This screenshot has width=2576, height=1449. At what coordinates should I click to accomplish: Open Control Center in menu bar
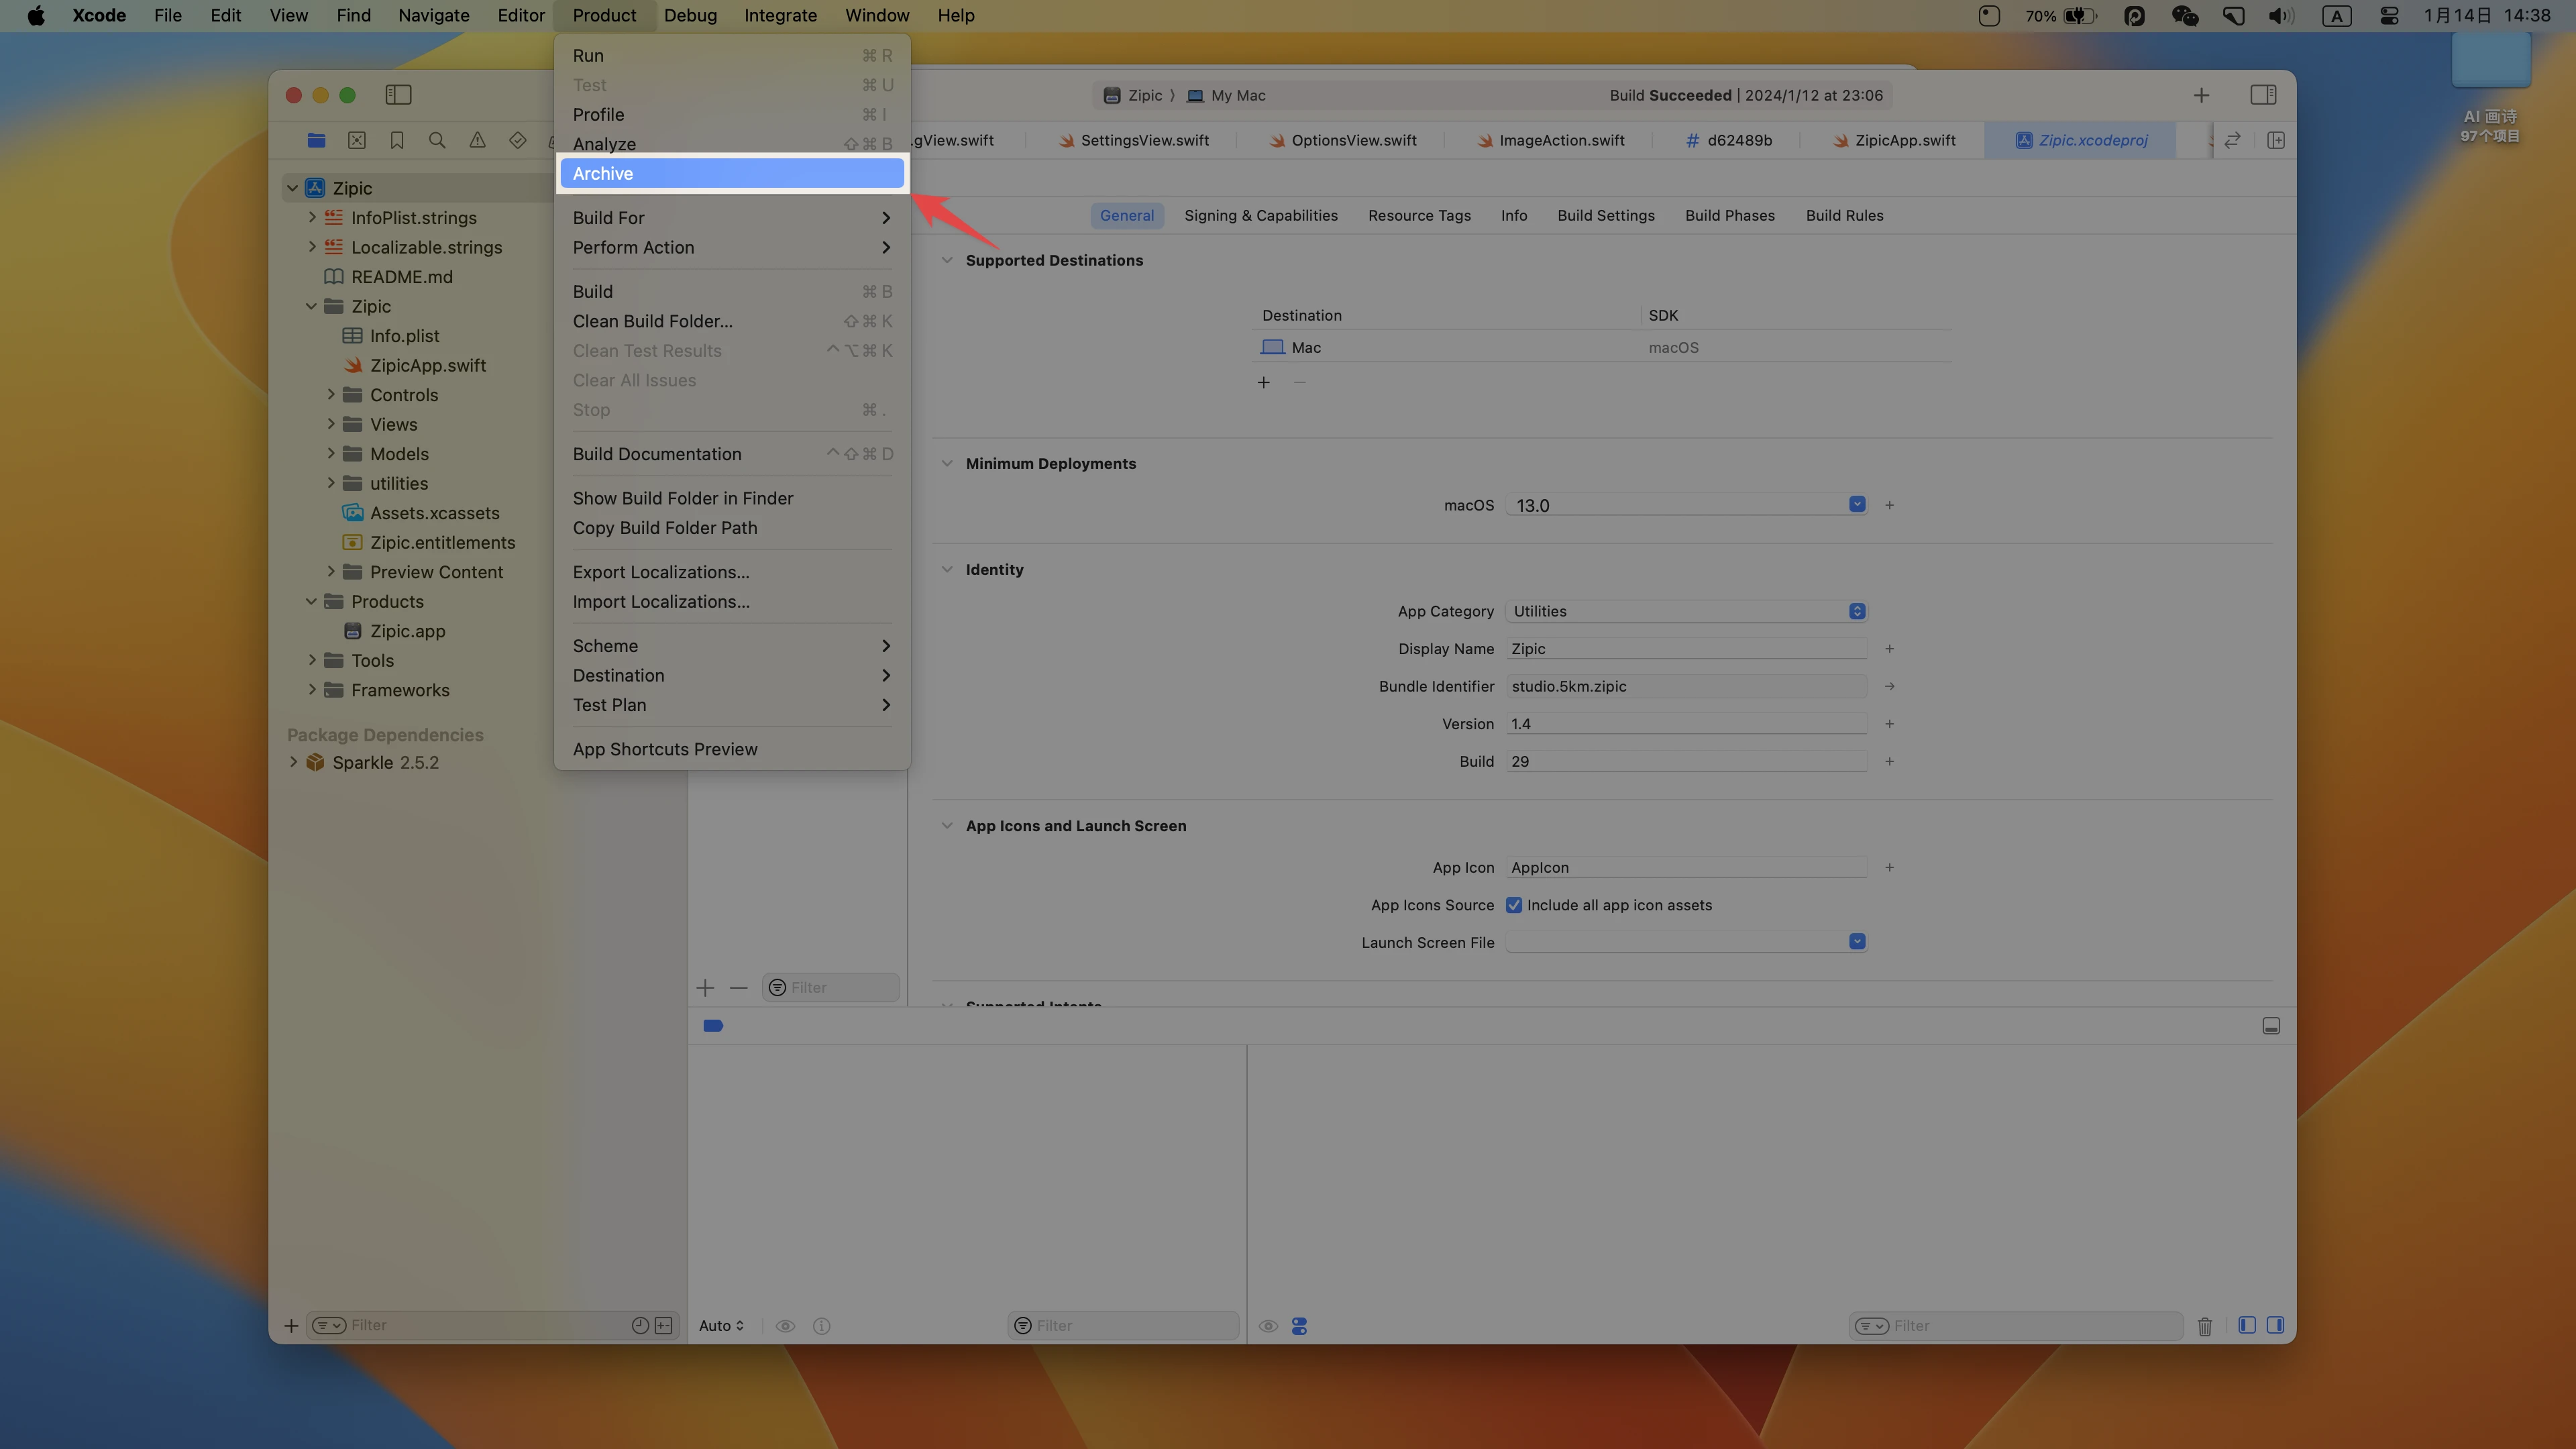2389,16
